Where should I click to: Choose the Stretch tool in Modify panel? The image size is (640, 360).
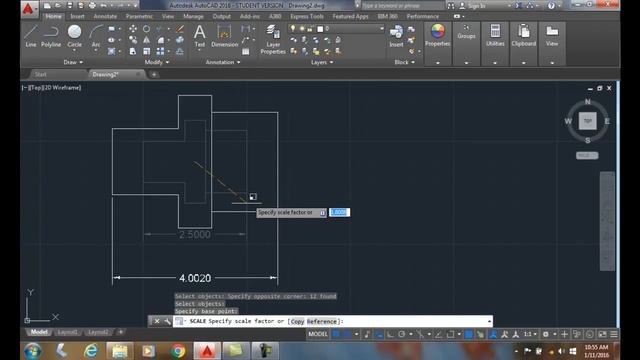[133, 51]
